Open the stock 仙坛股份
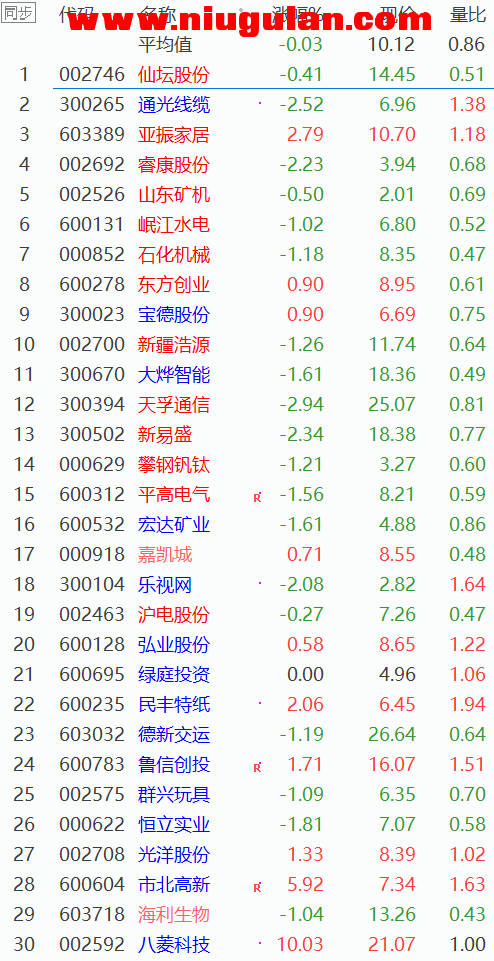The height and width of the screenshot is (961, 494). pos(174,74)
